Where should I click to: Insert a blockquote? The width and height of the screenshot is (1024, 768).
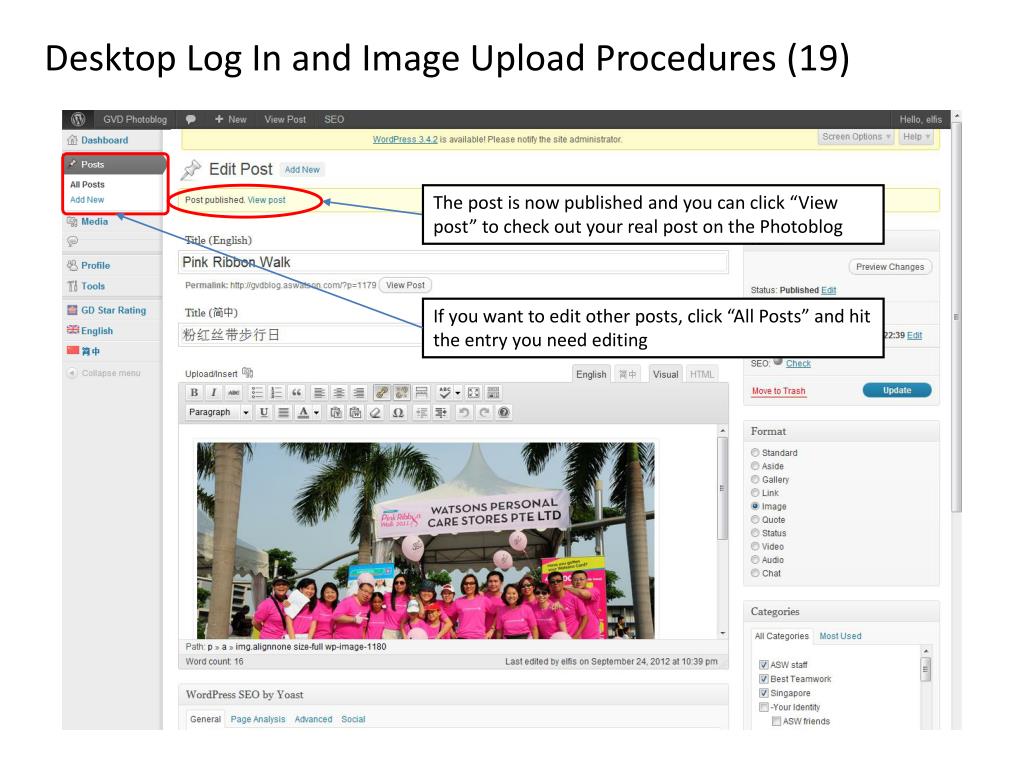click(296, 392)
